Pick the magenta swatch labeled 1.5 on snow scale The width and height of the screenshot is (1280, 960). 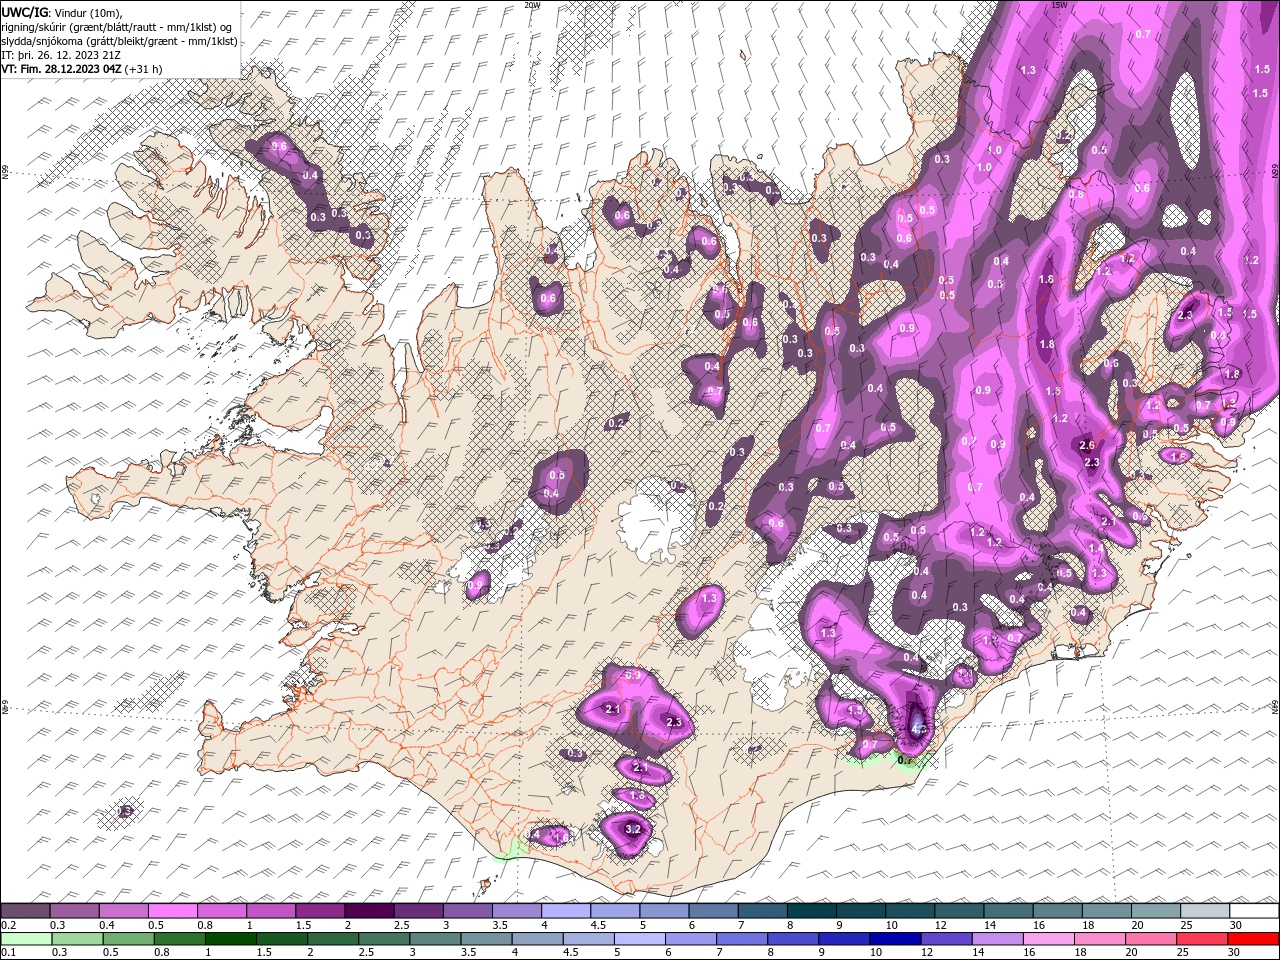[320, 910]
